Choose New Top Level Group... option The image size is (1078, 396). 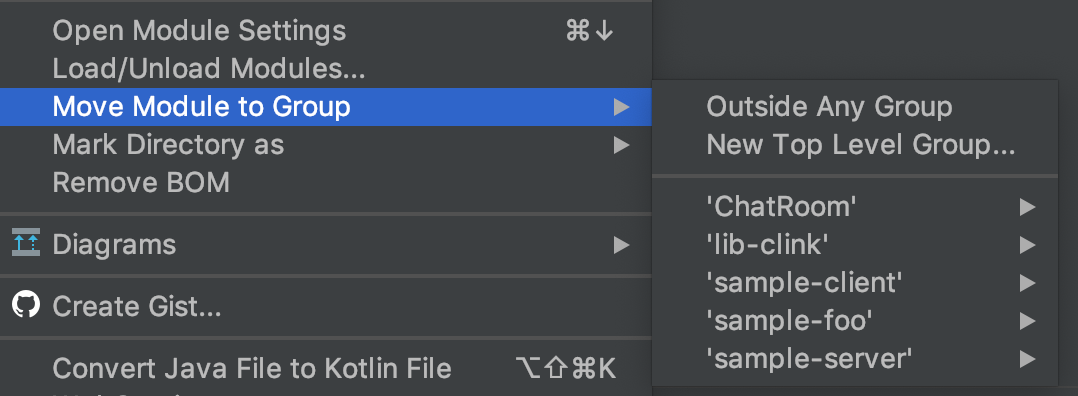pyautogui.click(x=855, y=145)
